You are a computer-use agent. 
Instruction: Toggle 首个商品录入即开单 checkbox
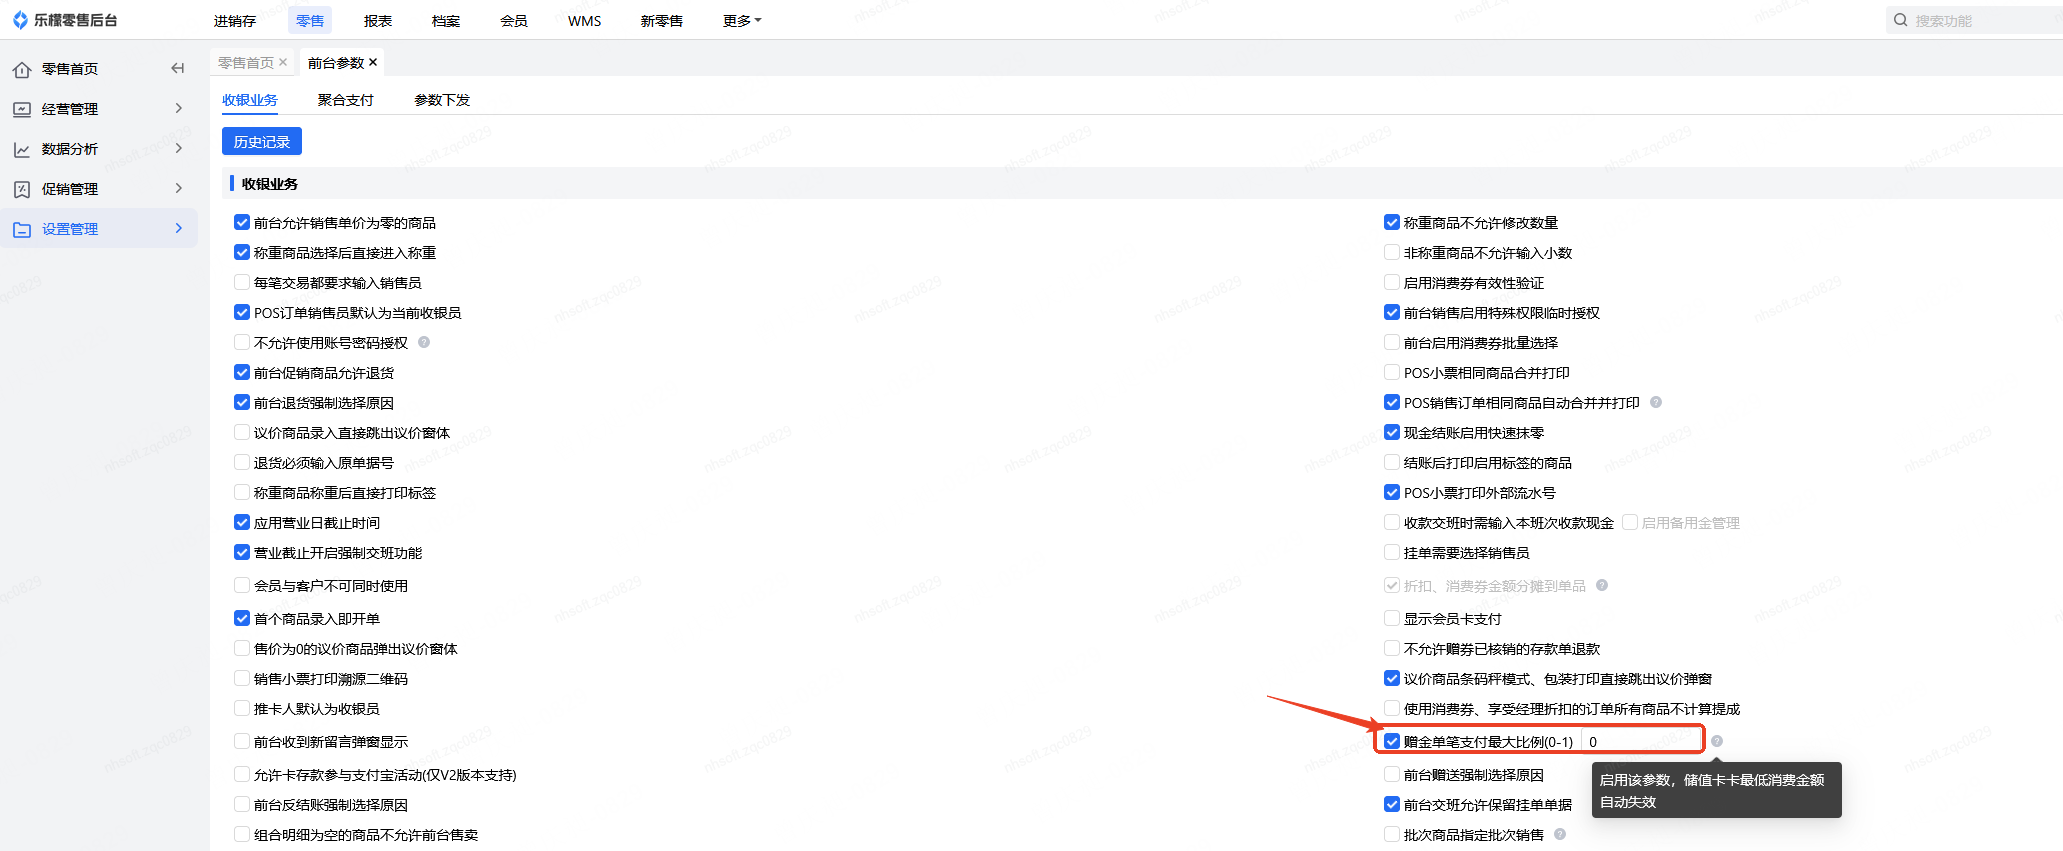(x=242, y=618)
